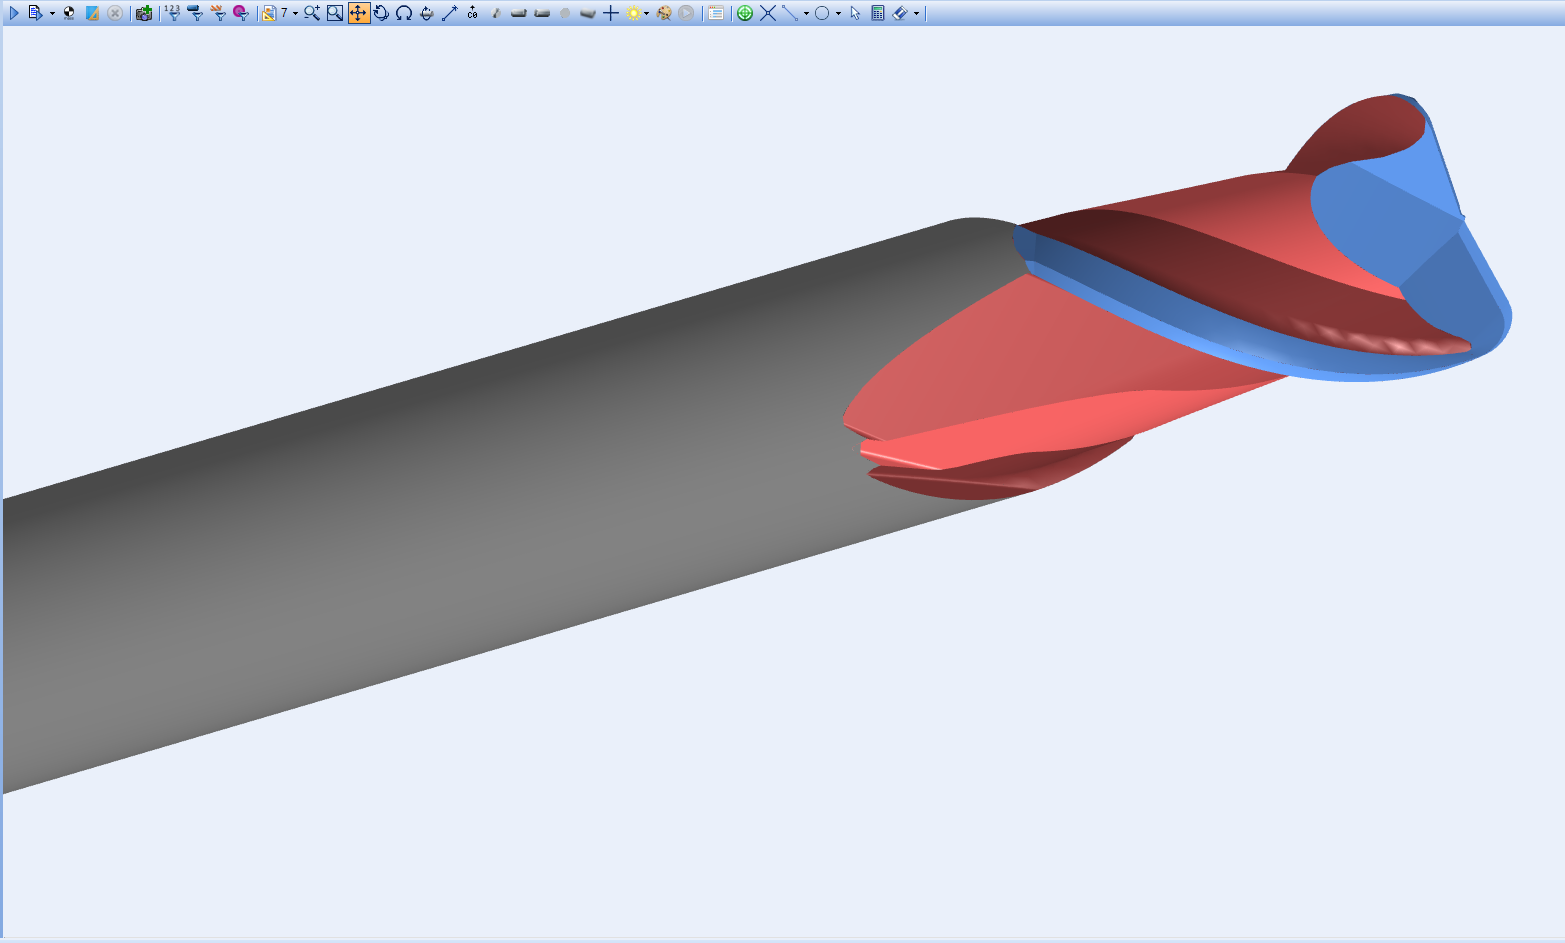Click the blue play simulation arrow

[x=14, y=13]
